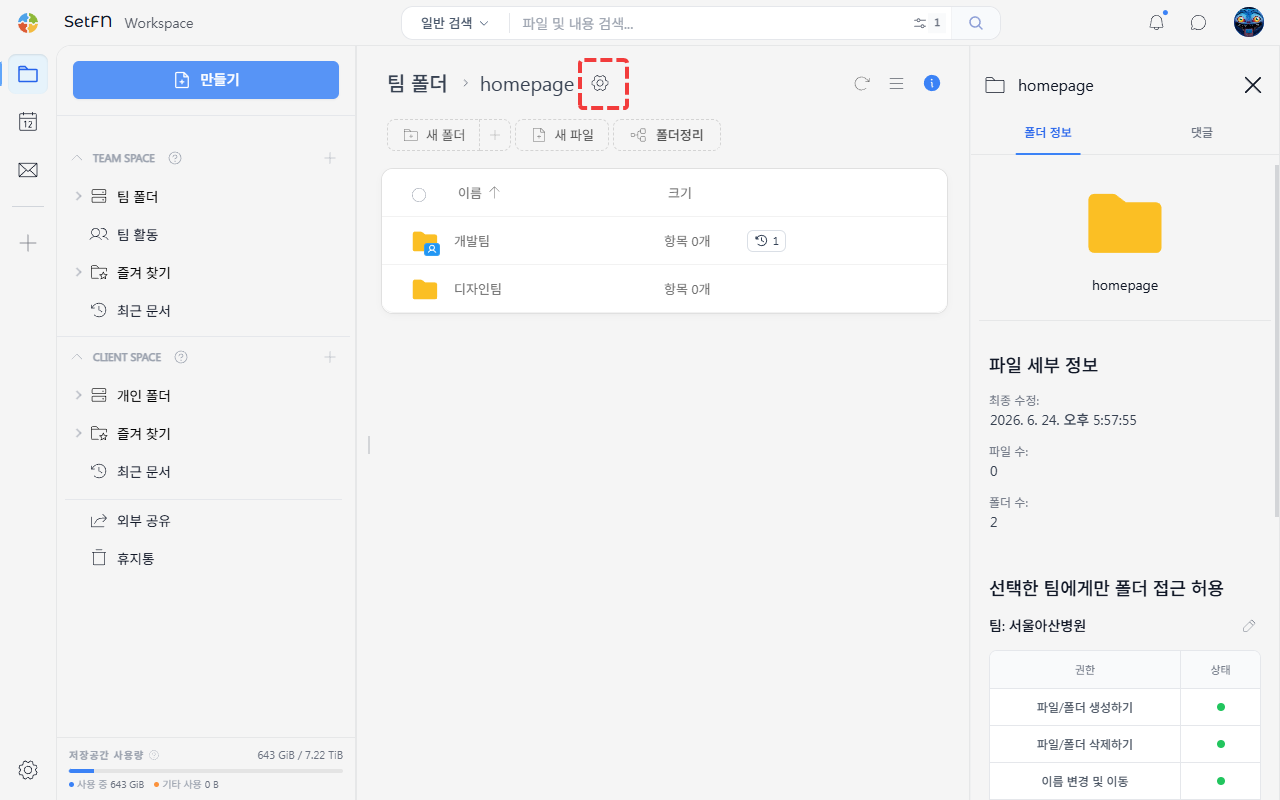This screenshot has width=1280, height=800.
Task: Open the mail icon in left rail
Action: pos(28,170)
